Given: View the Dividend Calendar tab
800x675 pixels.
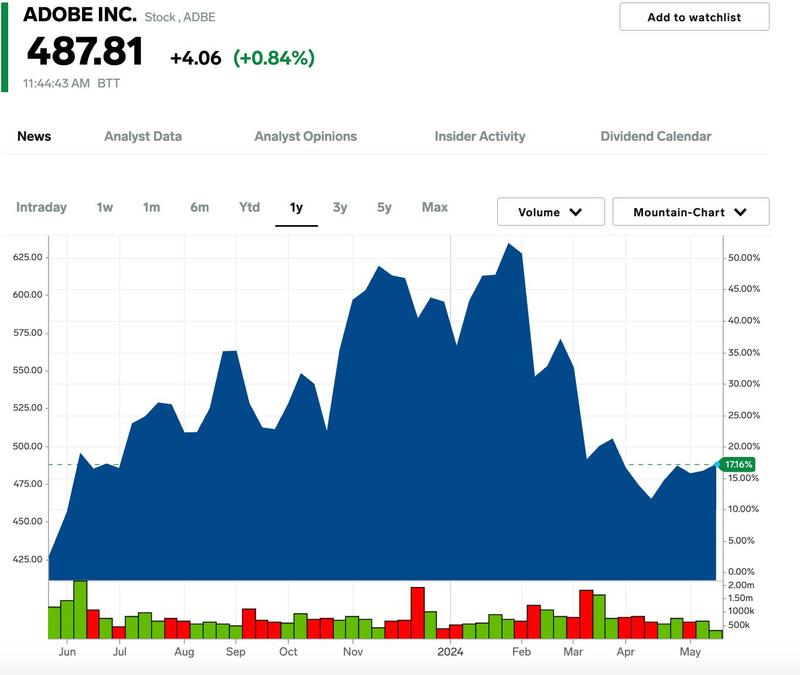Looking at the screenshot, I should 656,136.
